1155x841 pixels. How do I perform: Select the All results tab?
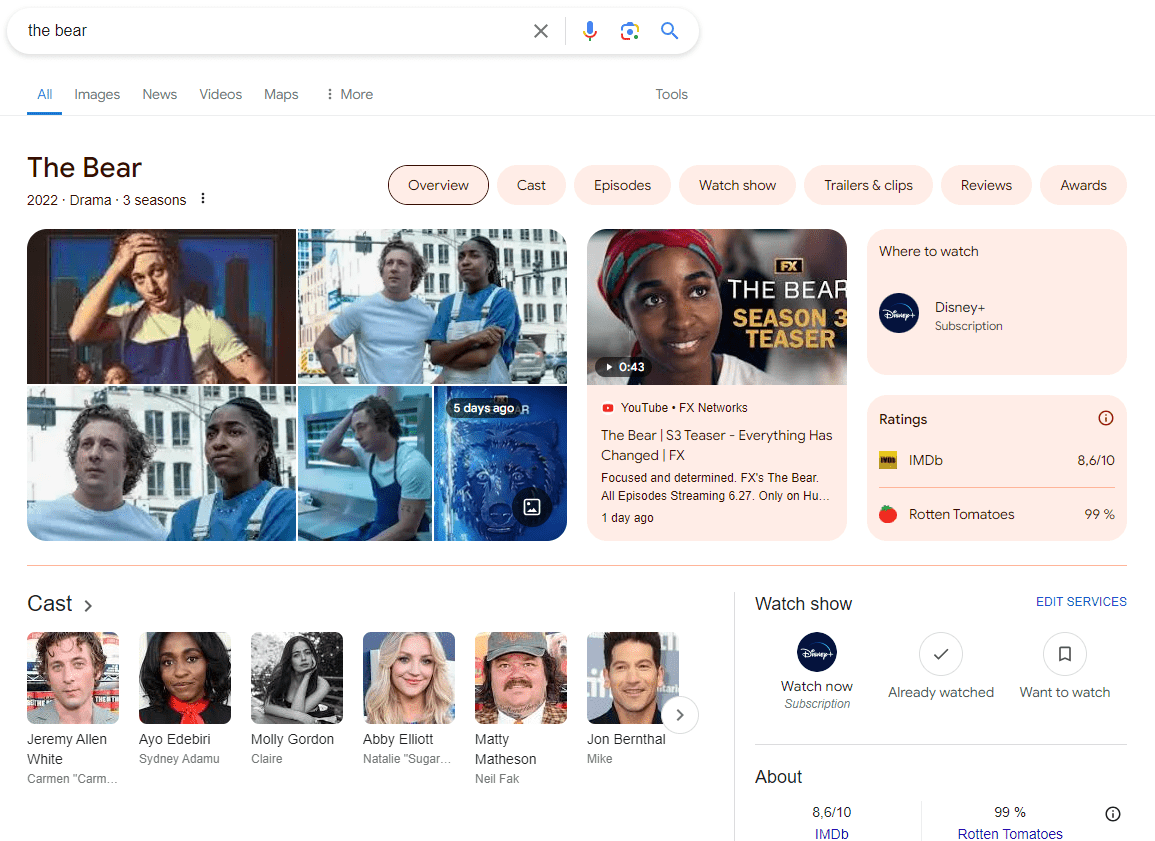click(45, 94)
